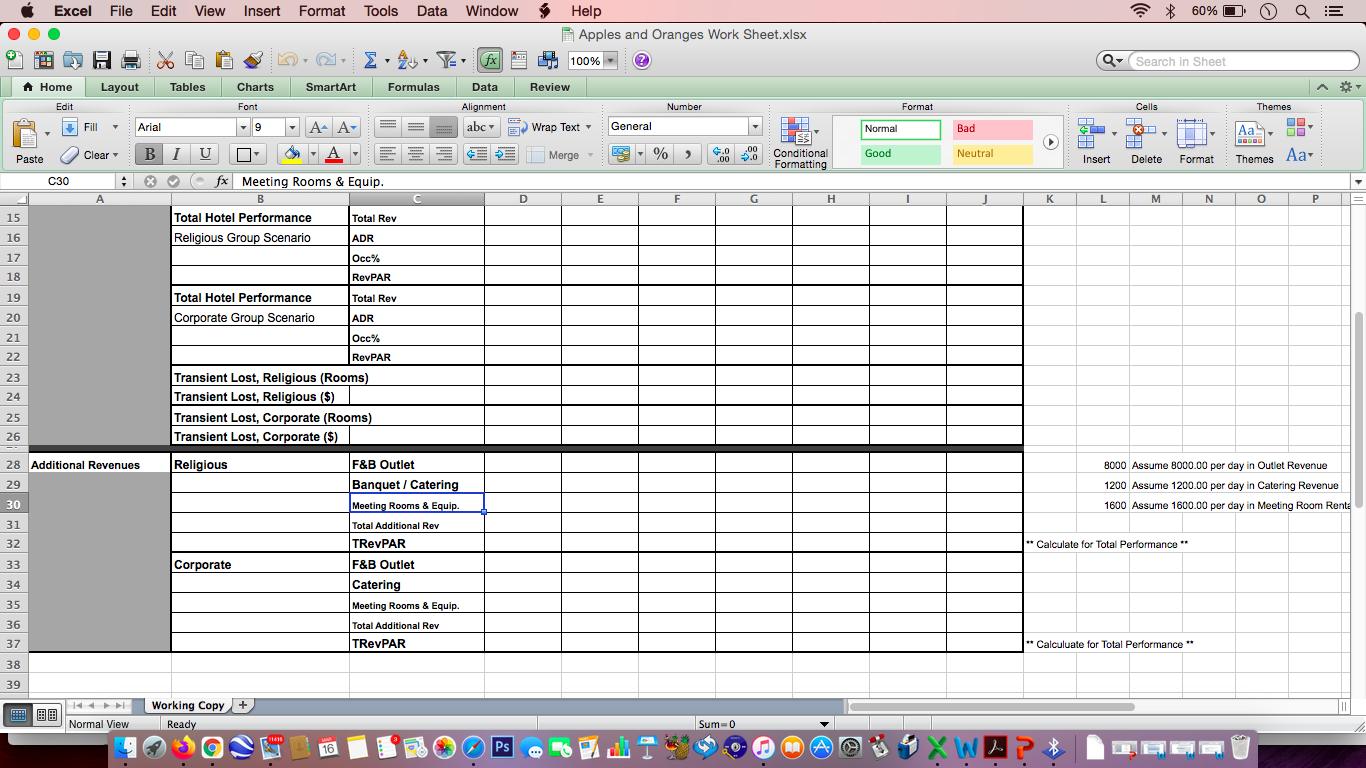Add a new sheet with the plus button
The width and height of the screenshot is (1366, 768).
pos(242,705)
